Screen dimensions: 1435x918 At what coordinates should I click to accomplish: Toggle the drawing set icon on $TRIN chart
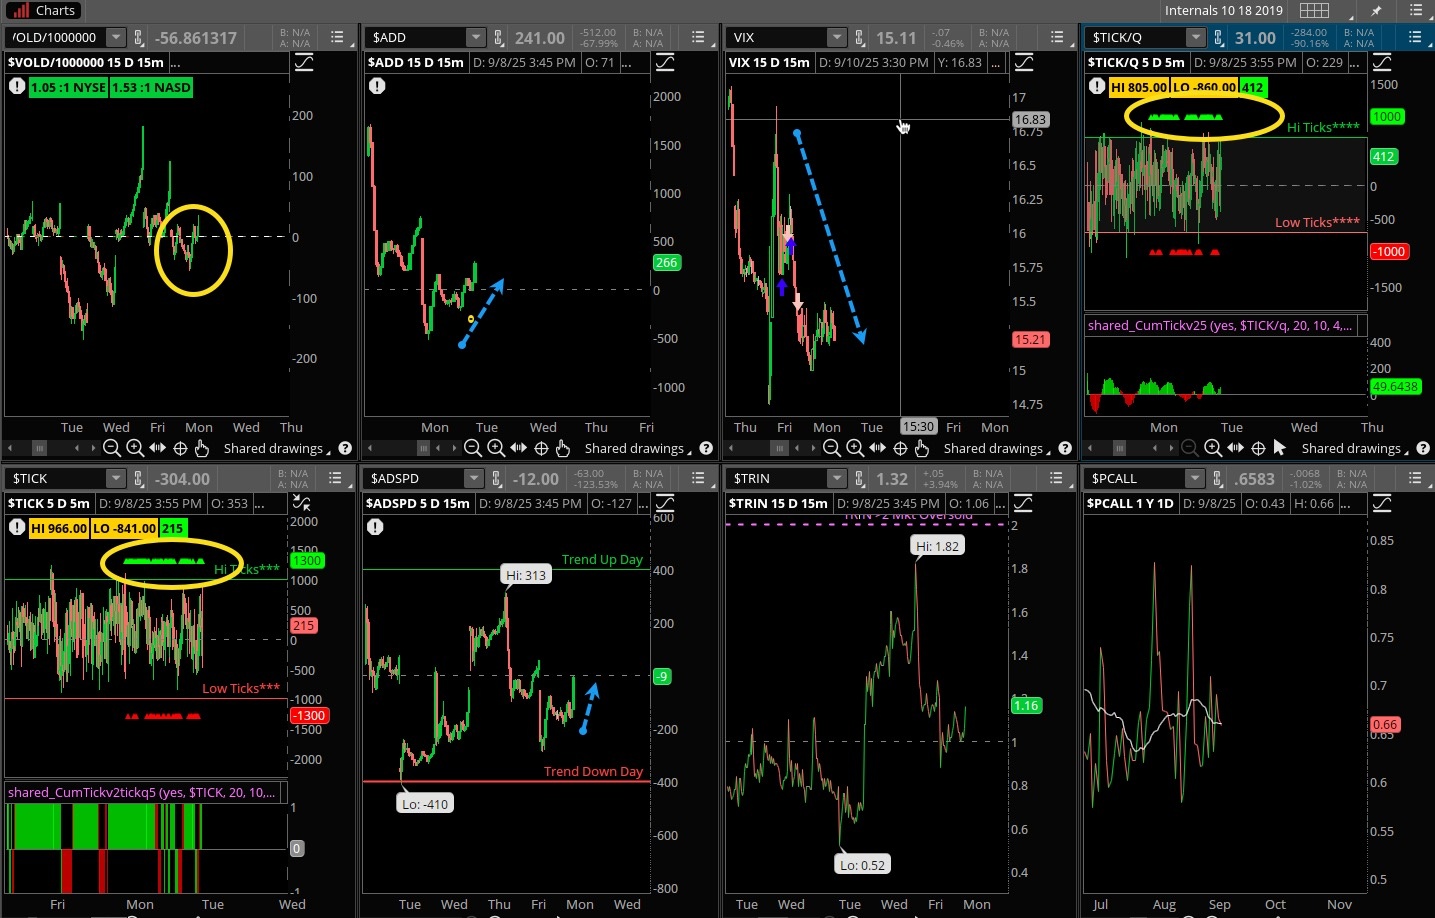pos(1023,503)
